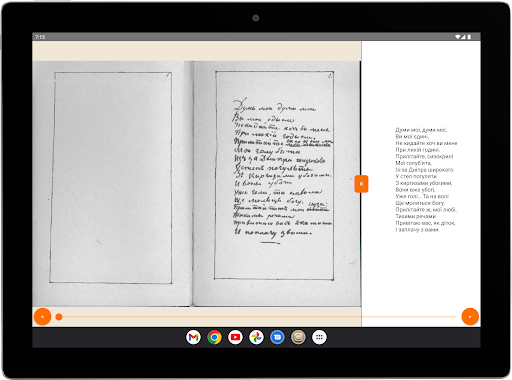Tap the 7:15 clock in the status bar

[40, 37]
